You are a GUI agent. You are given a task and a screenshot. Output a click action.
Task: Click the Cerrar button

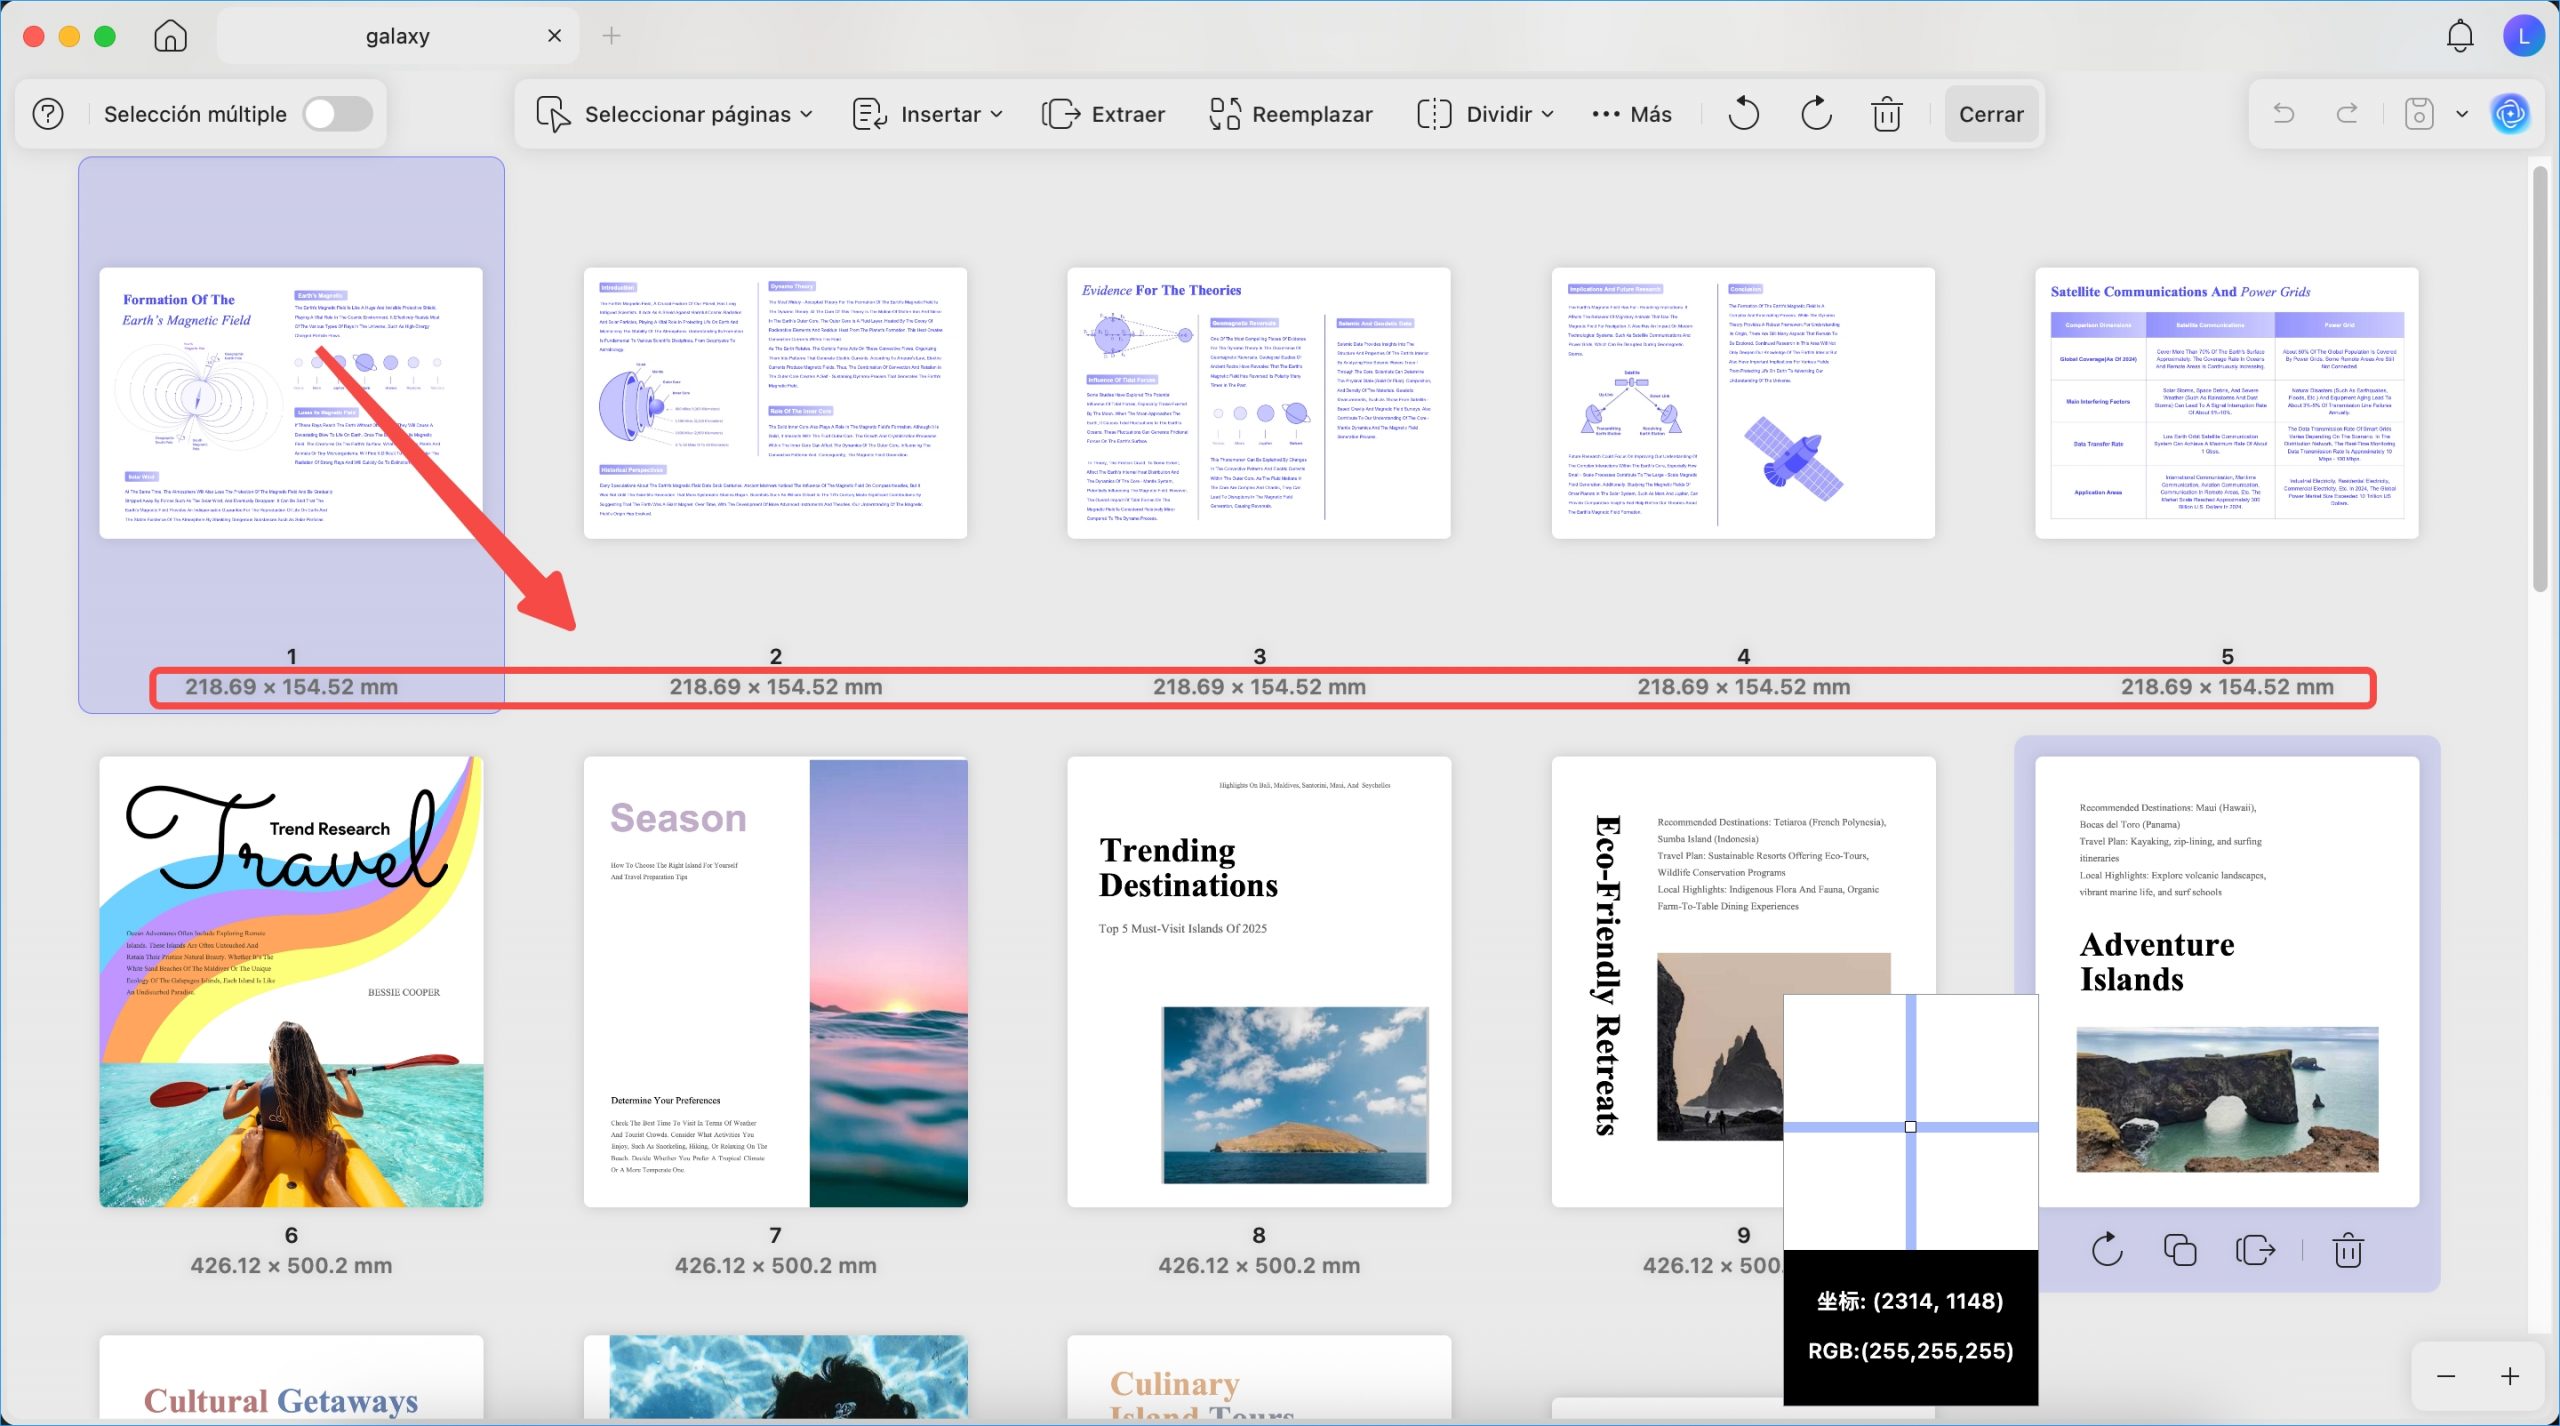(x=1991, y=113)
